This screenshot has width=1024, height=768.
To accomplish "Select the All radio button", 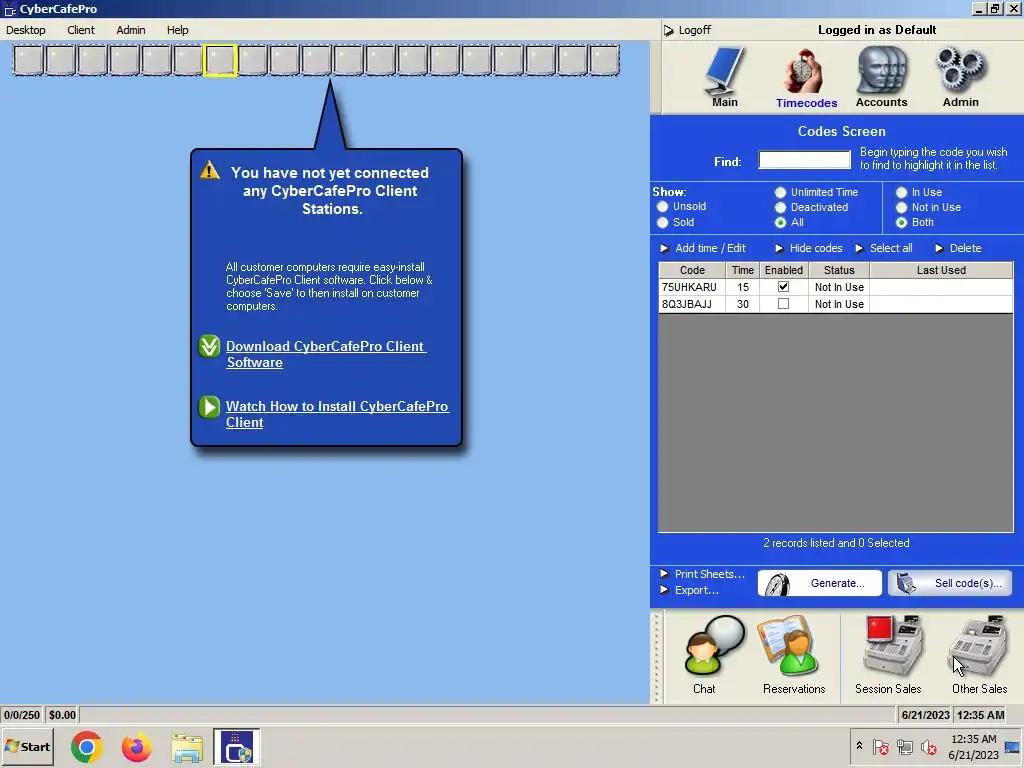I will (x=780, y=223).
